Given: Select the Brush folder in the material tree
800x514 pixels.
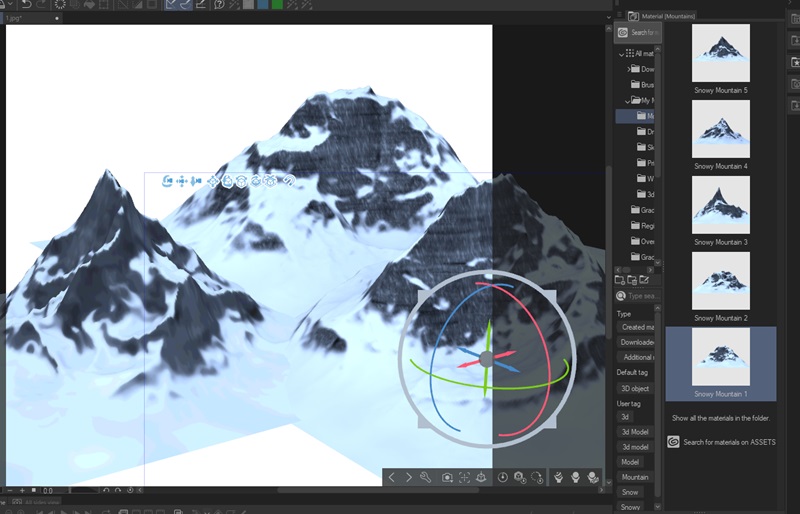Looking at the screenshot, I should pos(642,85).
